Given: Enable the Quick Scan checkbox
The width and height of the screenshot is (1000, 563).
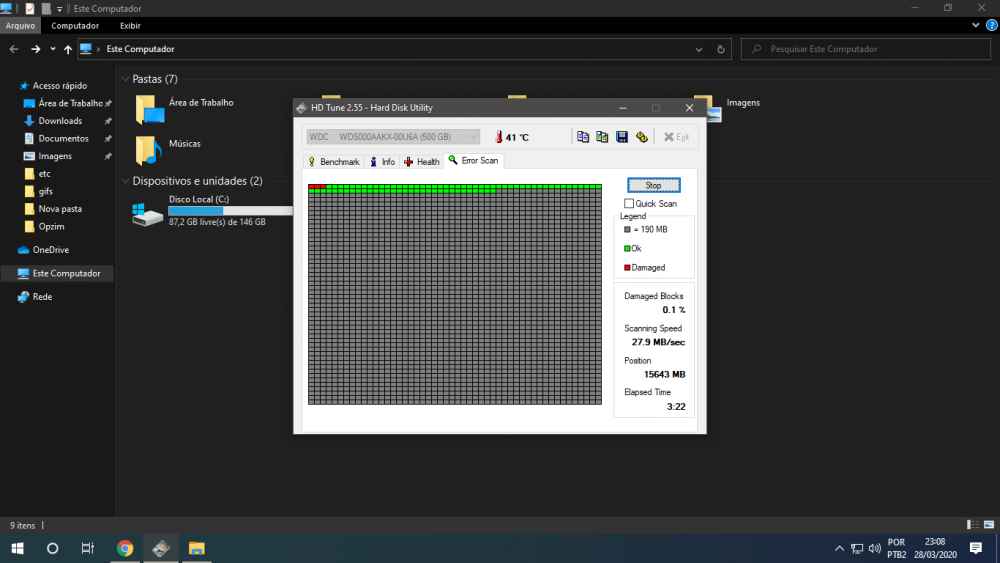Looking at the screenshot, I should pyautogui.click(x=629, y=204).
